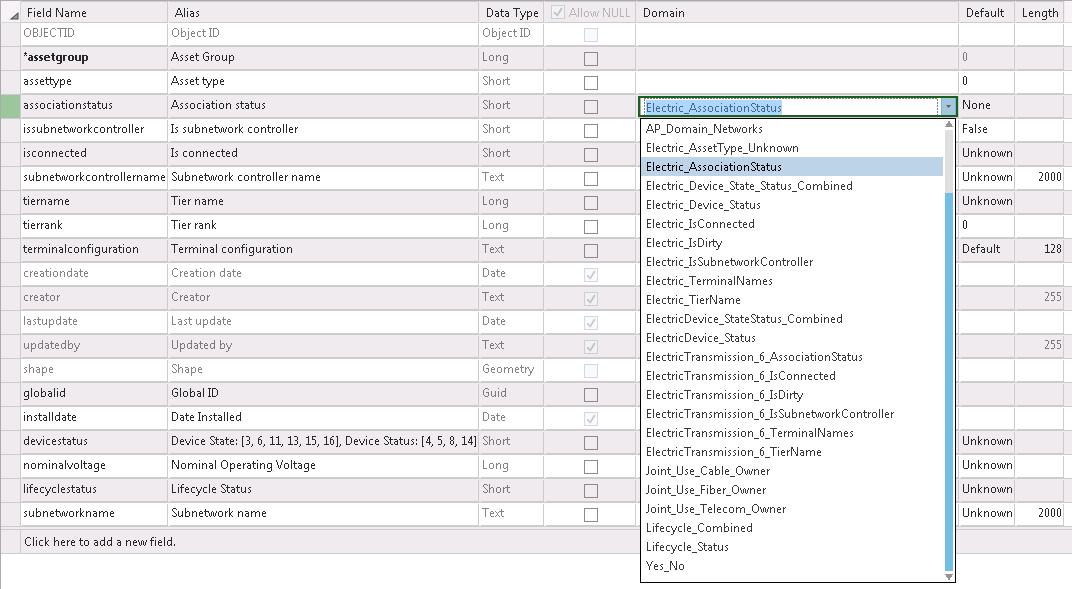Screen dimensions: 1072x589
Task: Sort by Field Name column header
Action: pyautogui.click(x=94, y=12)
